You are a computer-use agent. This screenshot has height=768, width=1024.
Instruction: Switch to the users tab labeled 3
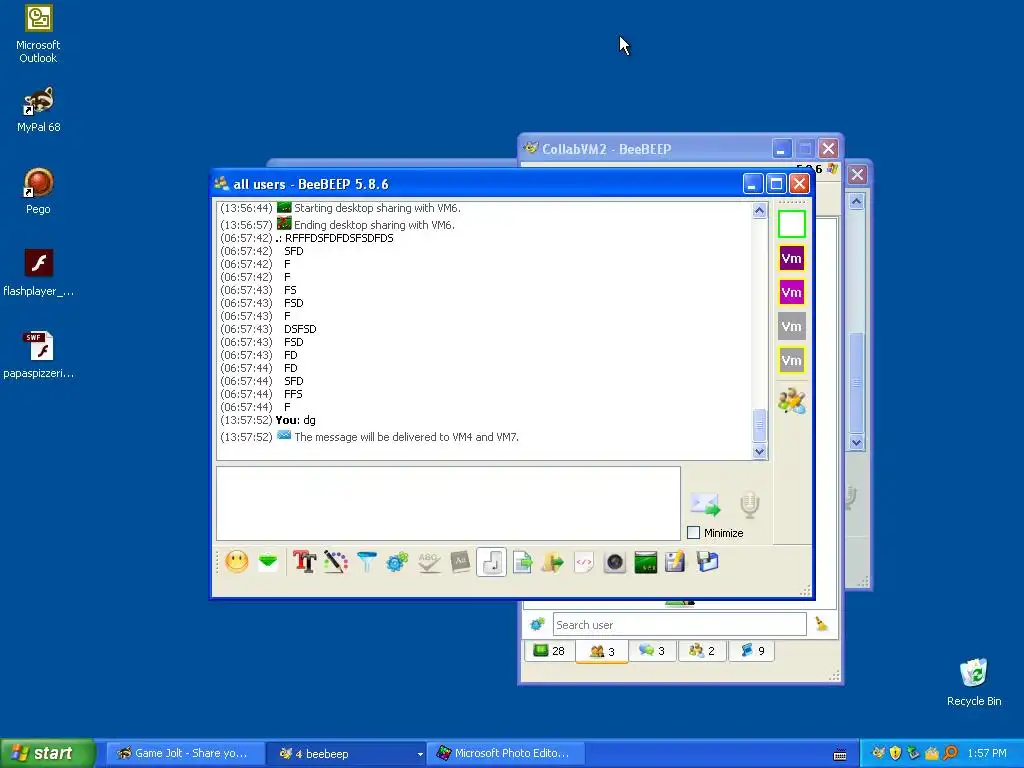601,651
